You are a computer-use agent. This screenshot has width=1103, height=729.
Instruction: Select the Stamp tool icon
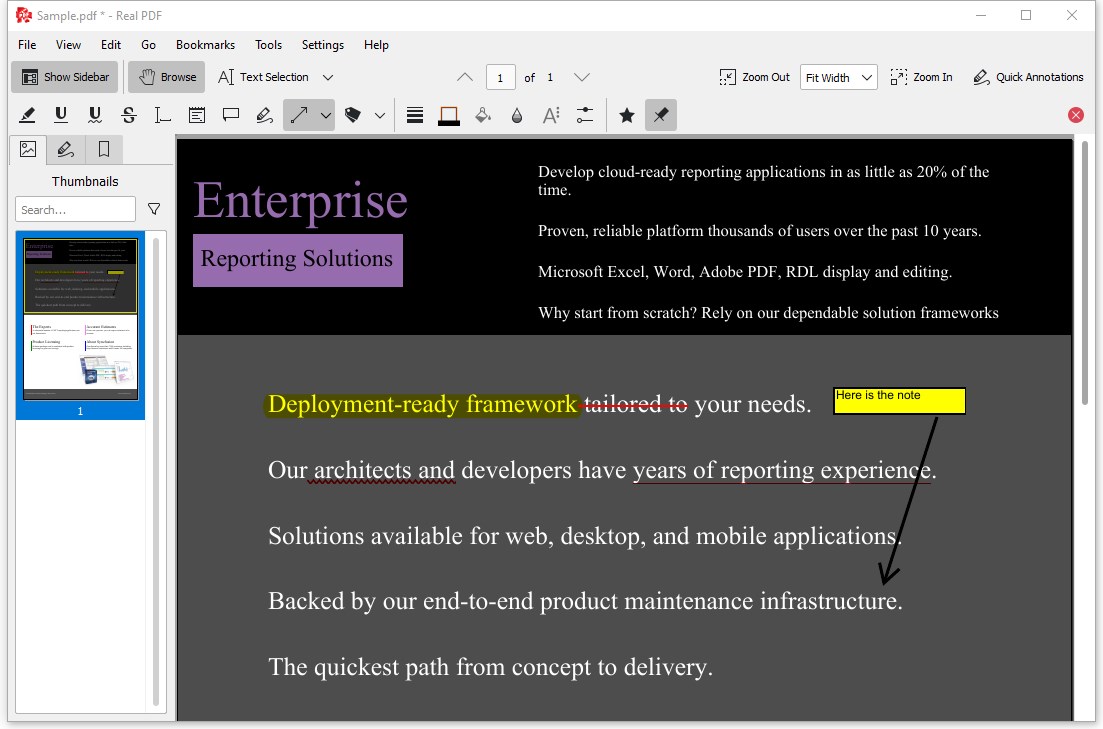353,115
